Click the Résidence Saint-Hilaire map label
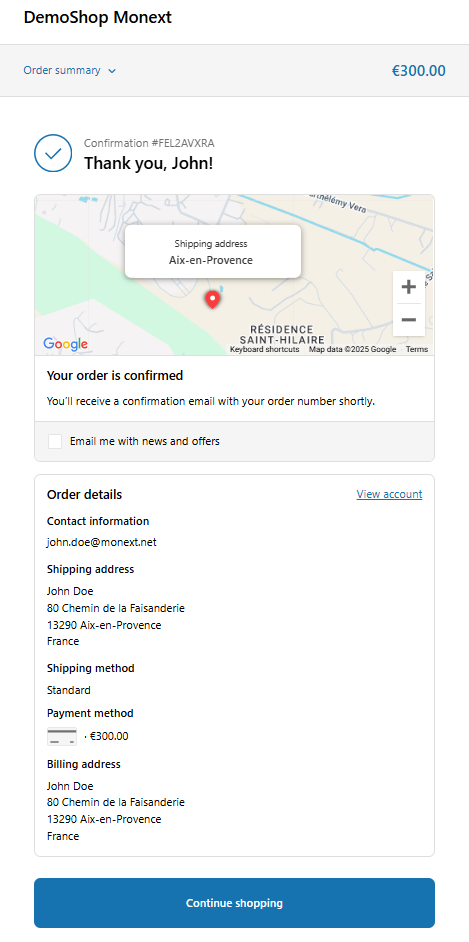Viewport: 469px width, 942px height. 282,335
